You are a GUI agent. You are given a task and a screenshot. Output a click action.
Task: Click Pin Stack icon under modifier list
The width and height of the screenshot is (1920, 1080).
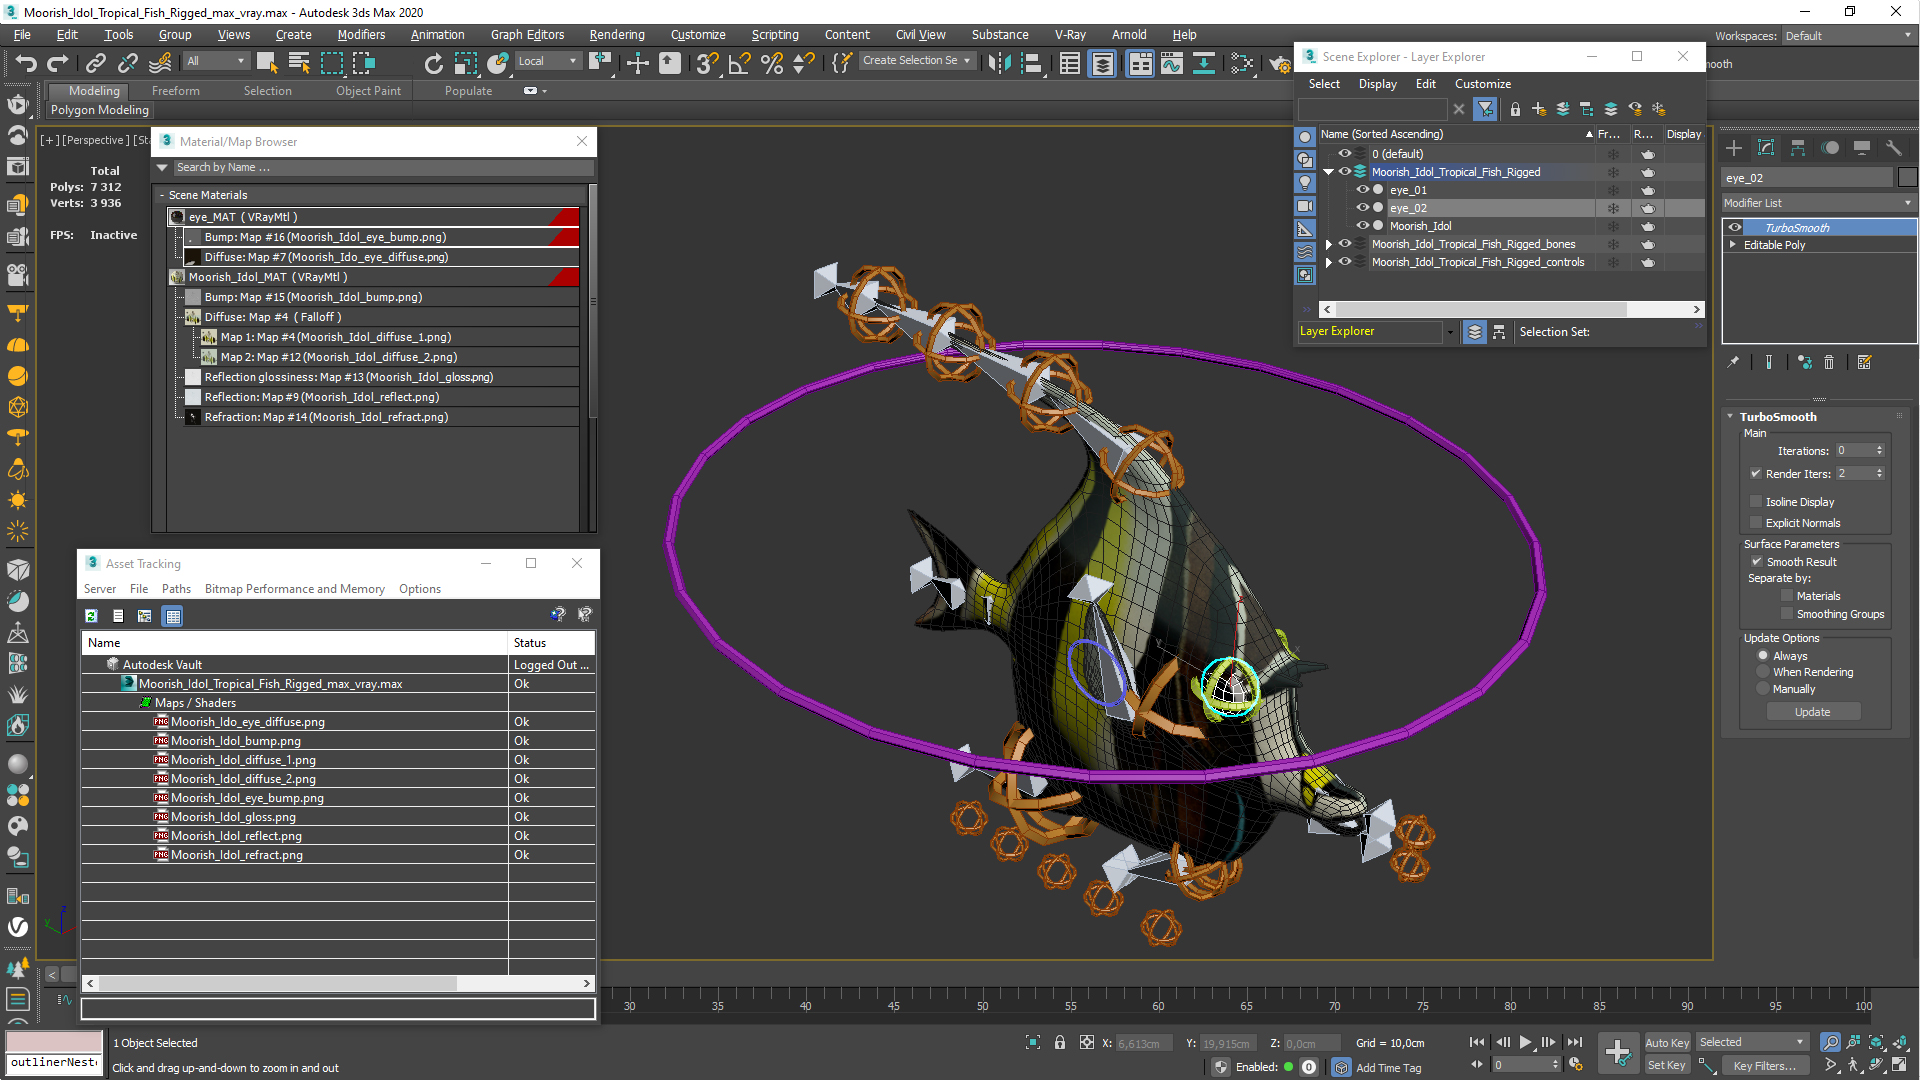click(x=1733, y=362)
